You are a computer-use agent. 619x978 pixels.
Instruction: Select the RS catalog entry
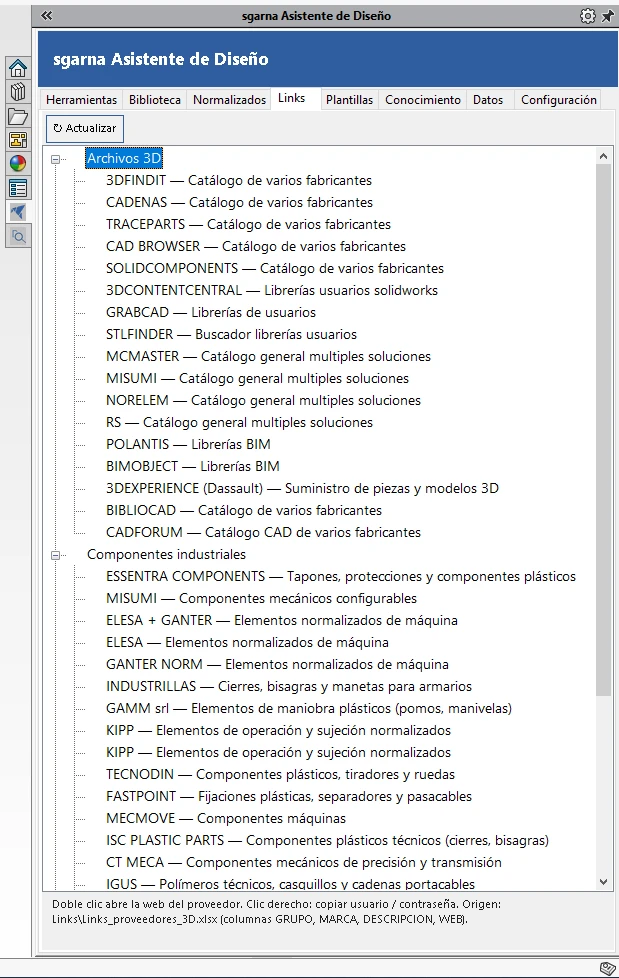pyautogui.click(x=239, y=422)
